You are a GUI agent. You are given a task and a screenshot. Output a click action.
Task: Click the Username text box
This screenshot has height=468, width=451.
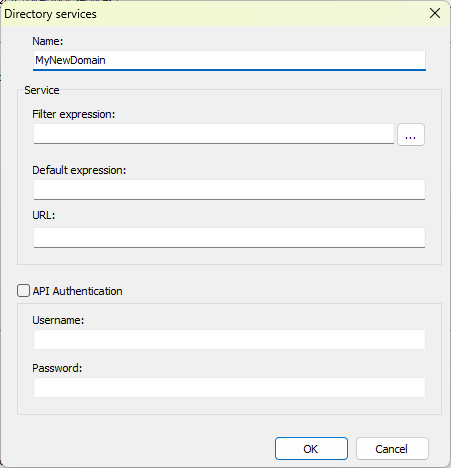229,339
